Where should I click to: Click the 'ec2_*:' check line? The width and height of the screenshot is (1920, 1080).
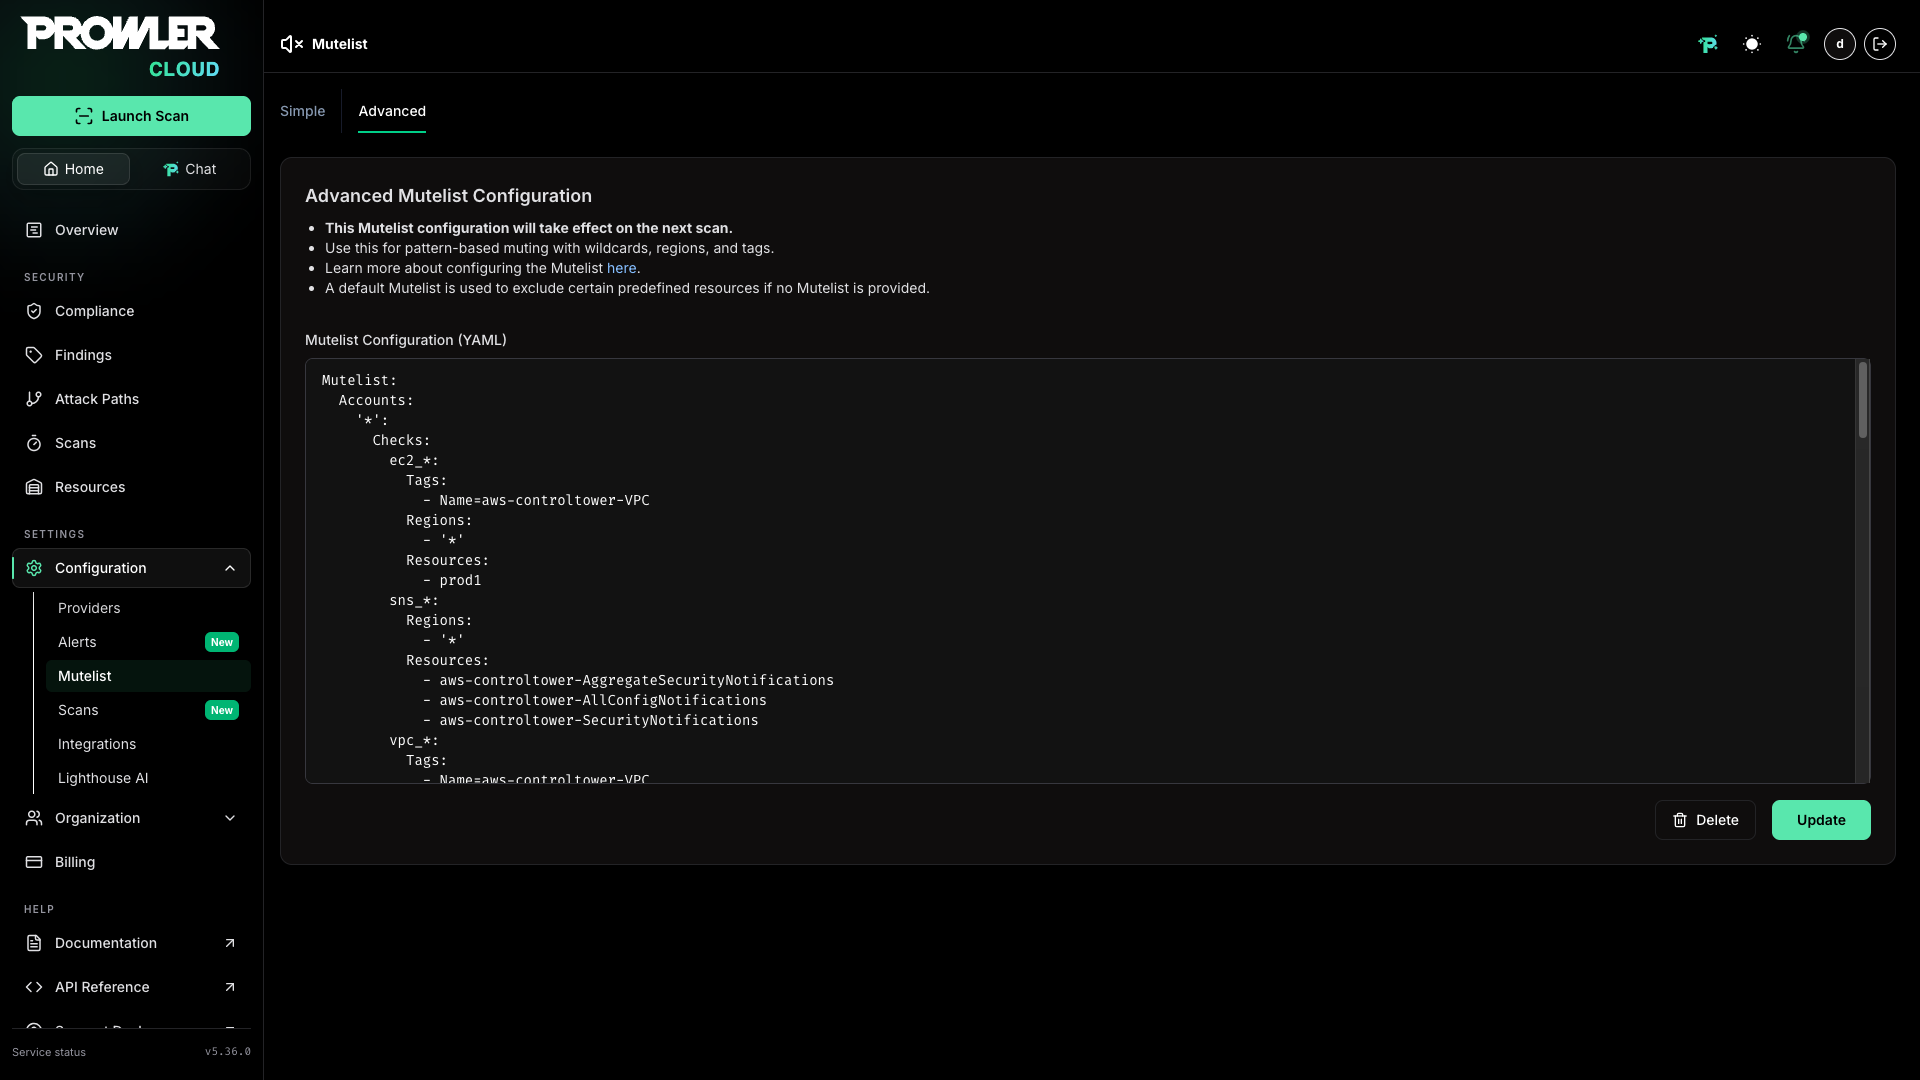414,460
